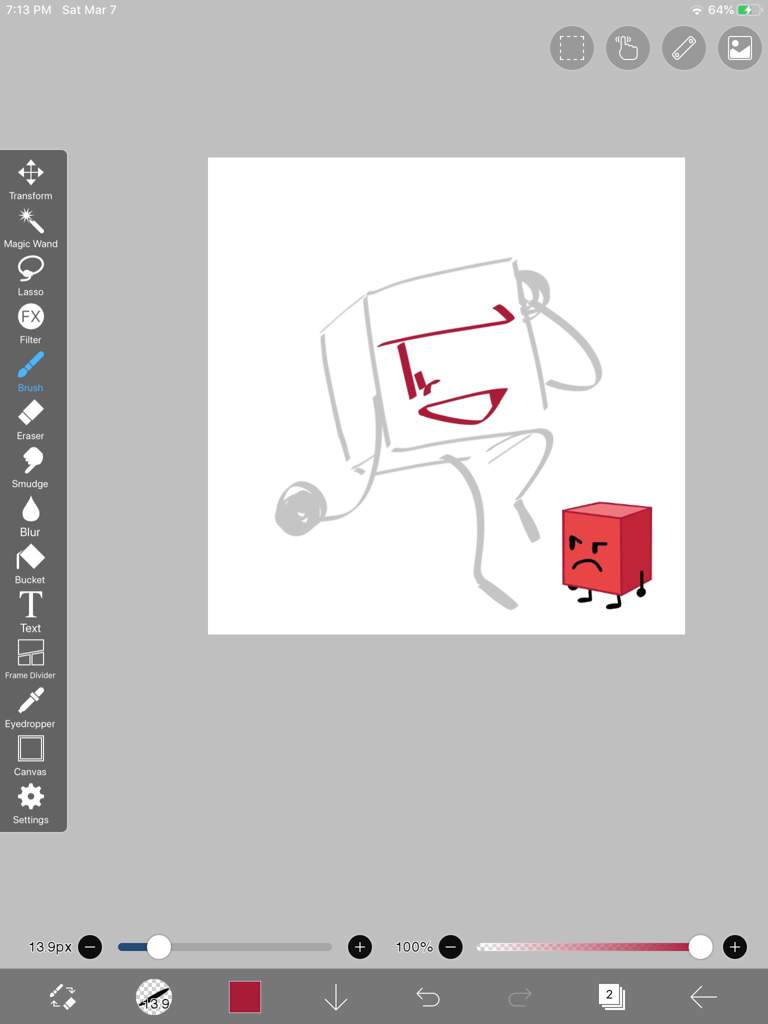Toggle the stabilizer hand-tap button

click(628, 48)
